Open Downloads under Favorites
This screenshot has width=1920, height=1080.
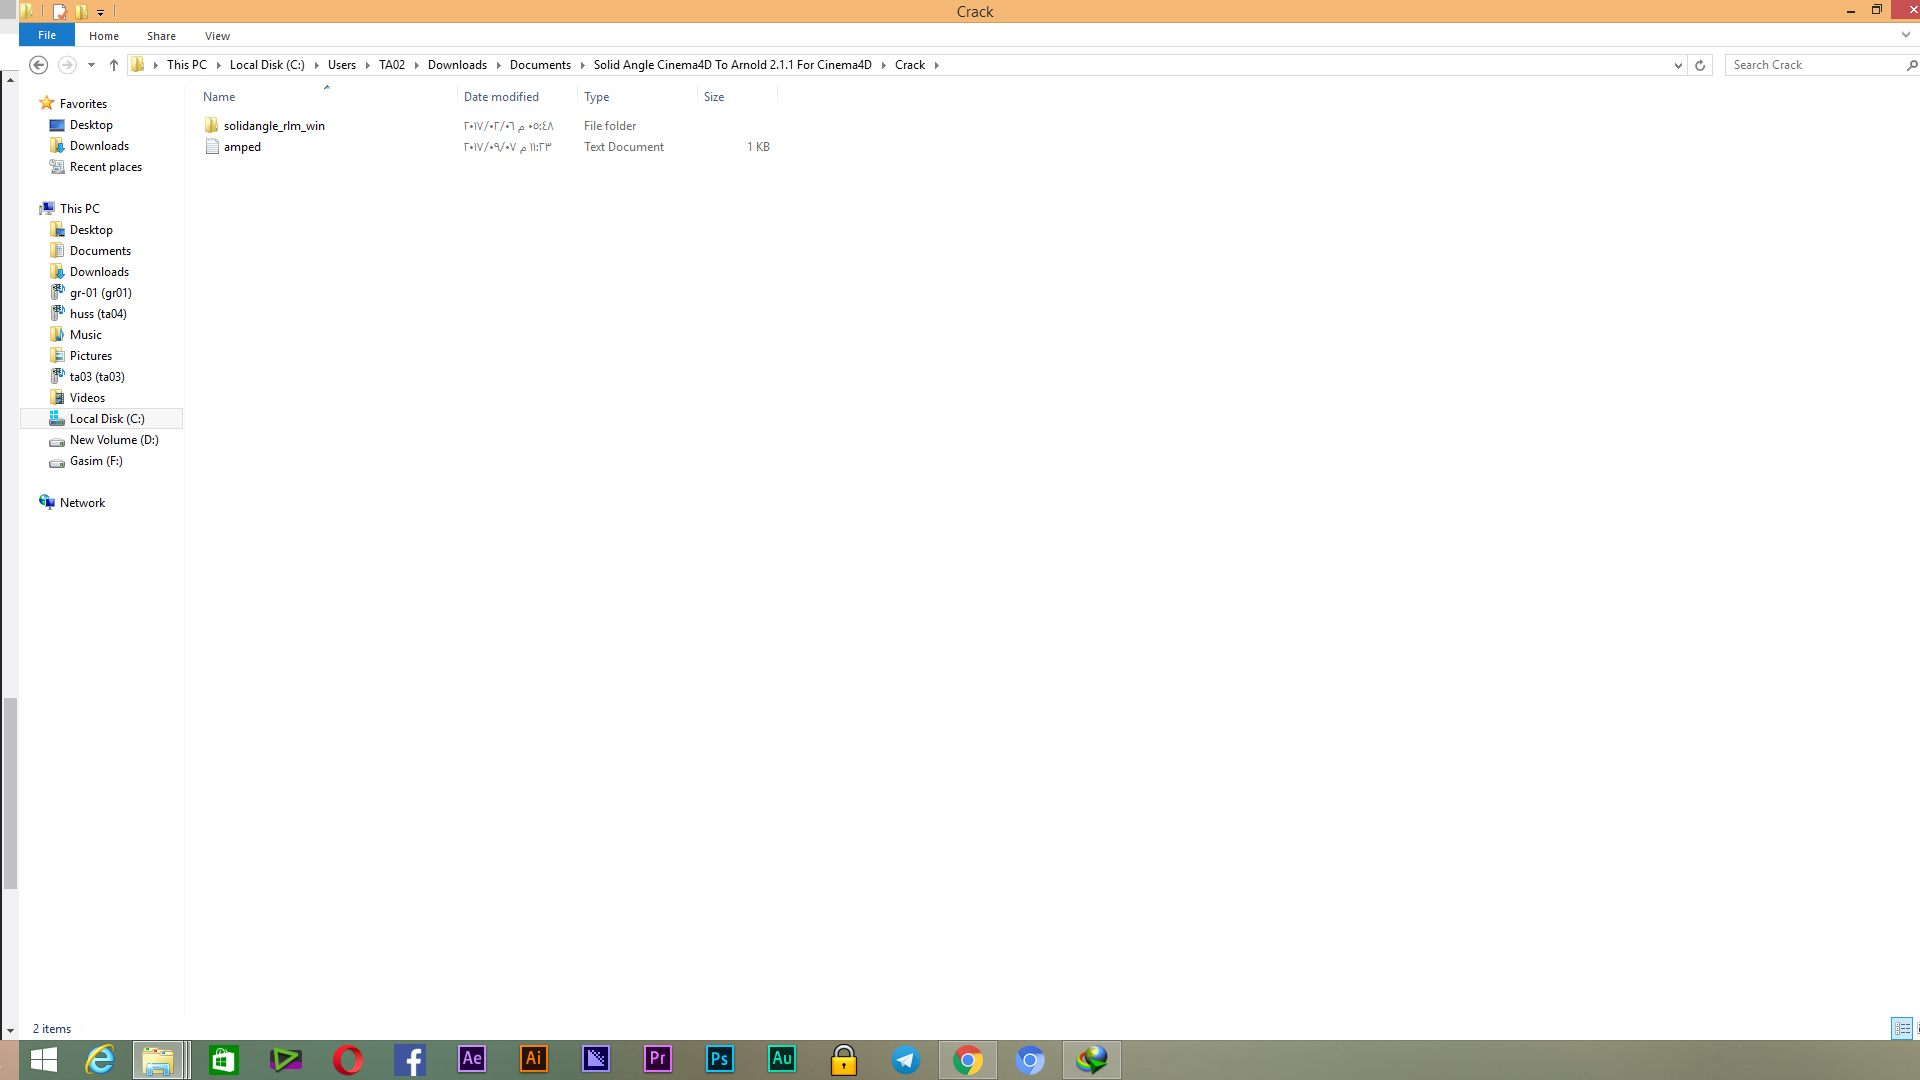[x=99, y=146]
